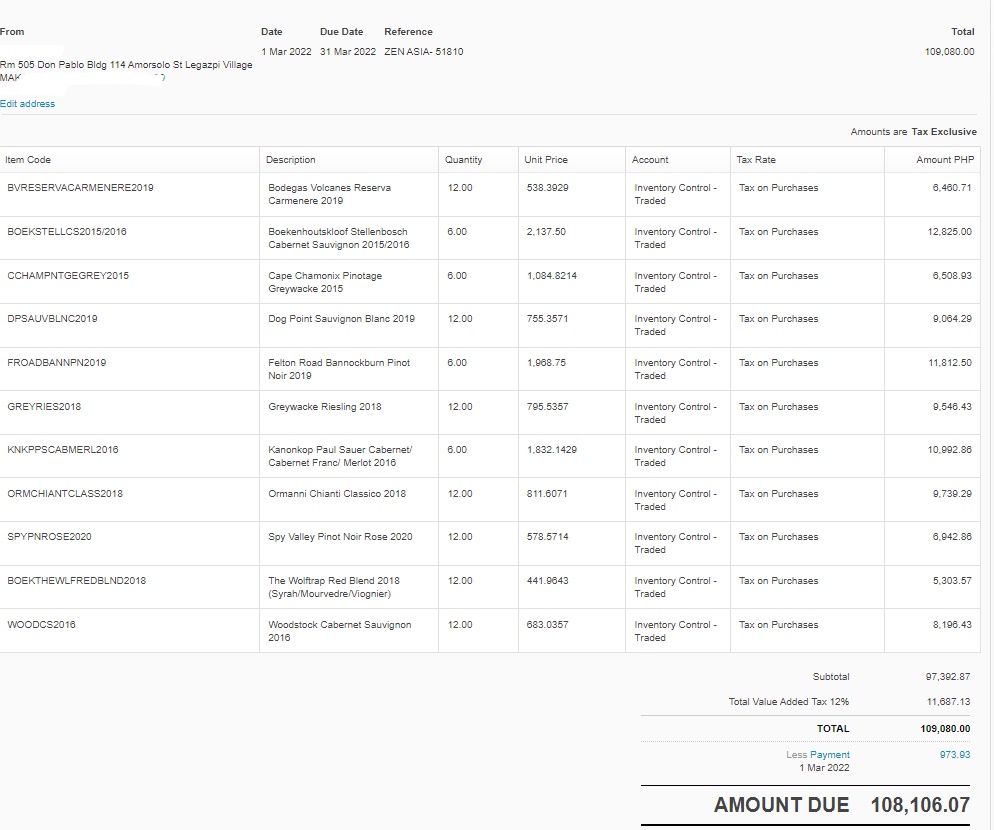Select item code FROADBANNPN2019
The image size is (994, 830).
(56, 363)
